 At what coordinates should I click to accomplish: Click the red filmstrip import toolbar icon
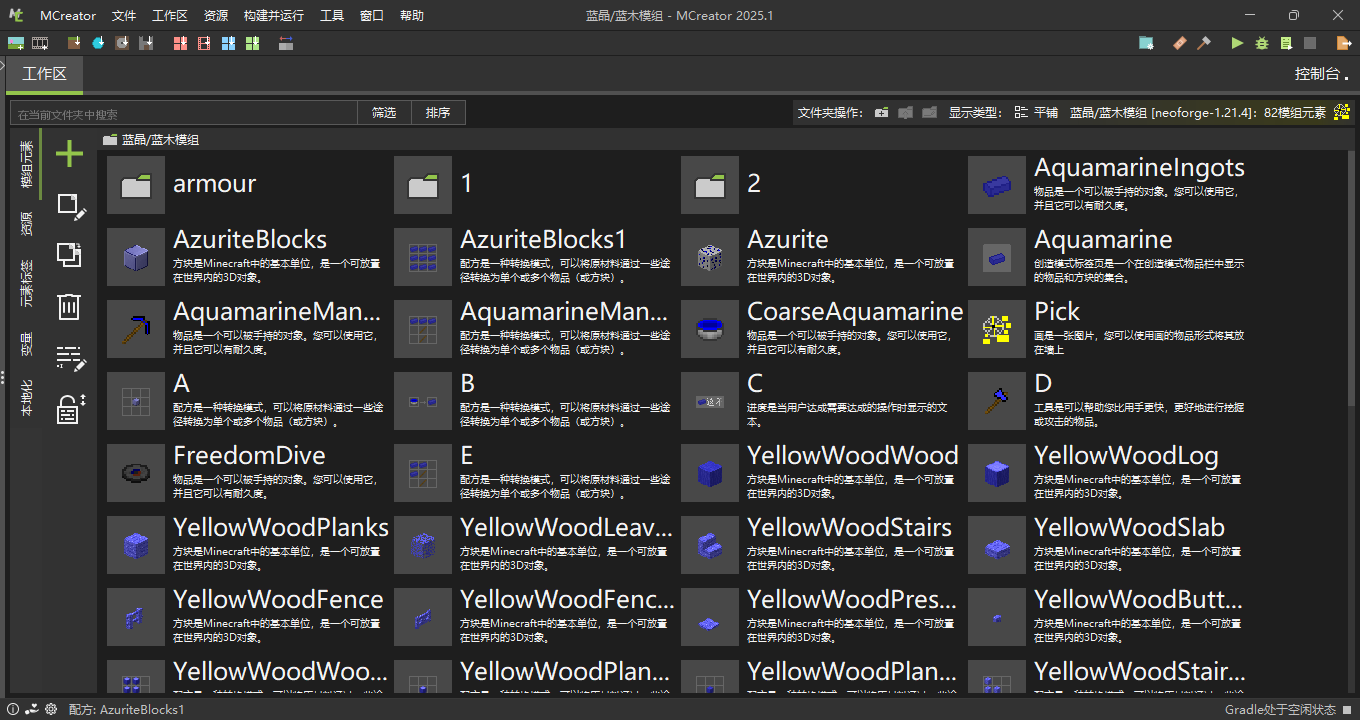[204, 43]
